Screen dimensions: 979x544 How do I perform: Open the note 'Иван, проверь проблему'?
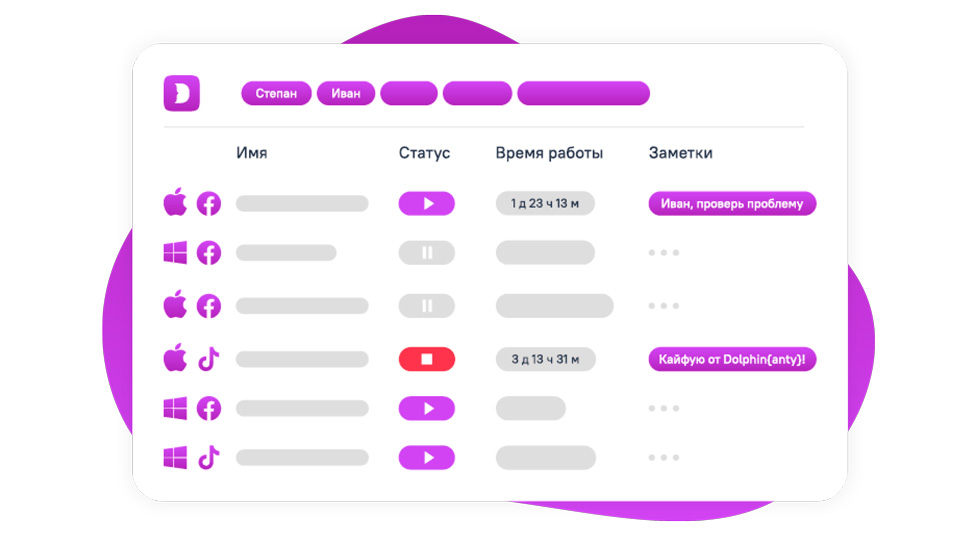(x=732, y=204)
